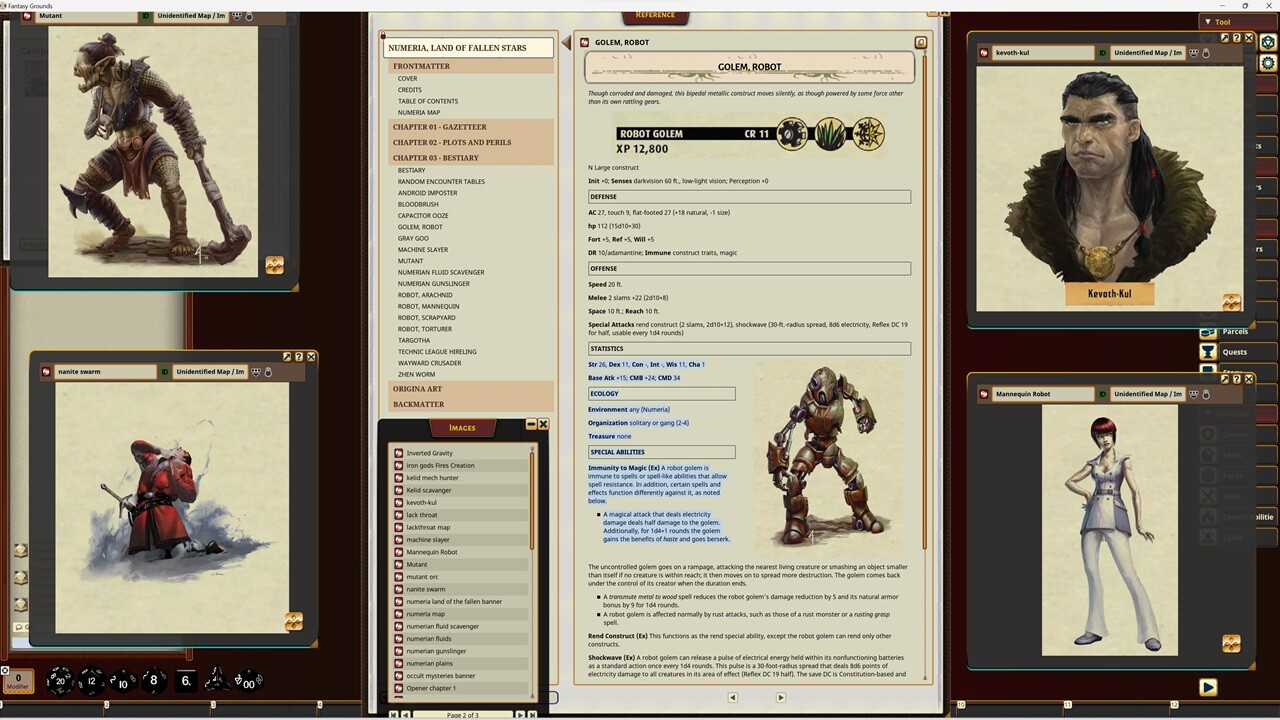Open help for kevoth-kul image window
The width and height of the screenshot is (1280, 720).
point(1236,38)
